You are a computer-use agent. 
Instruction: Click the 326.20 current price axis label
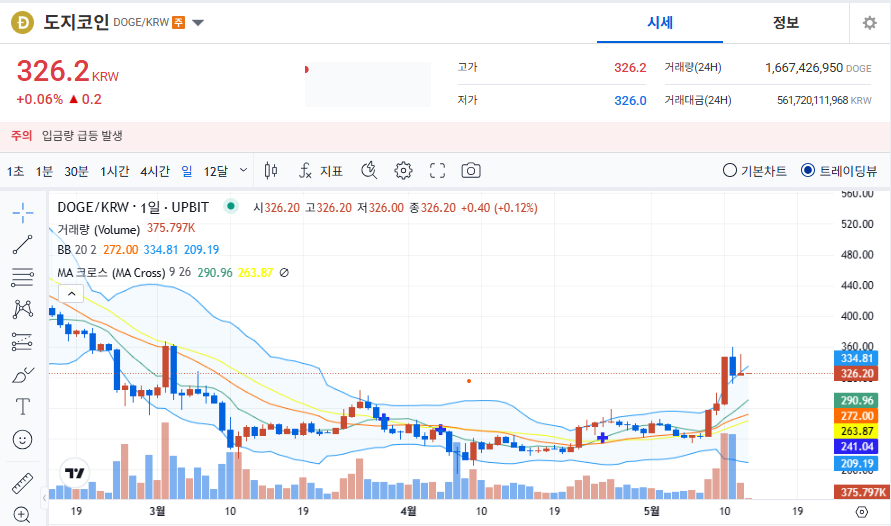click(856, 374)
